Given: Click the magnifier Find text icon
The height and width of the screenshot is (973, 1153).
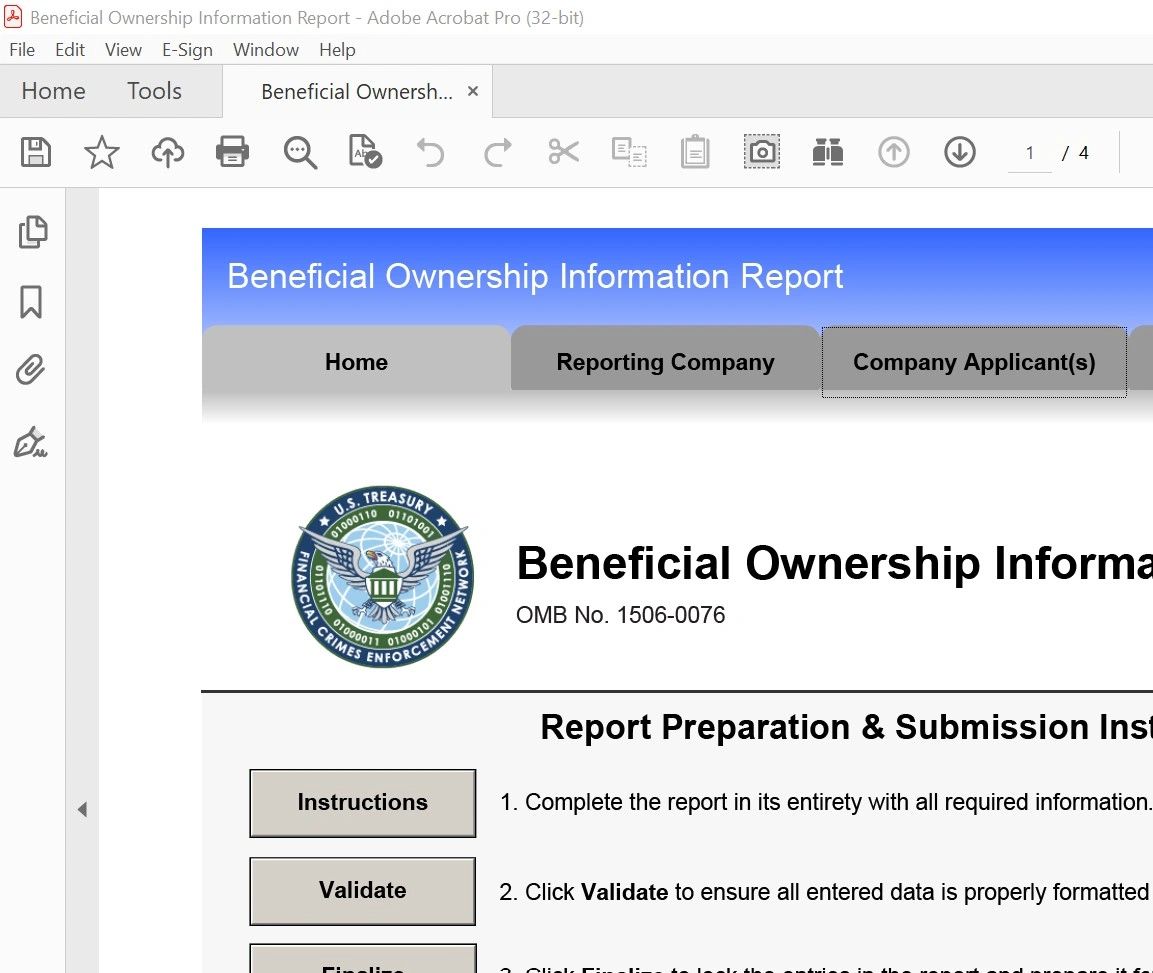Looking at the screenshot, I should click(300, 152).
